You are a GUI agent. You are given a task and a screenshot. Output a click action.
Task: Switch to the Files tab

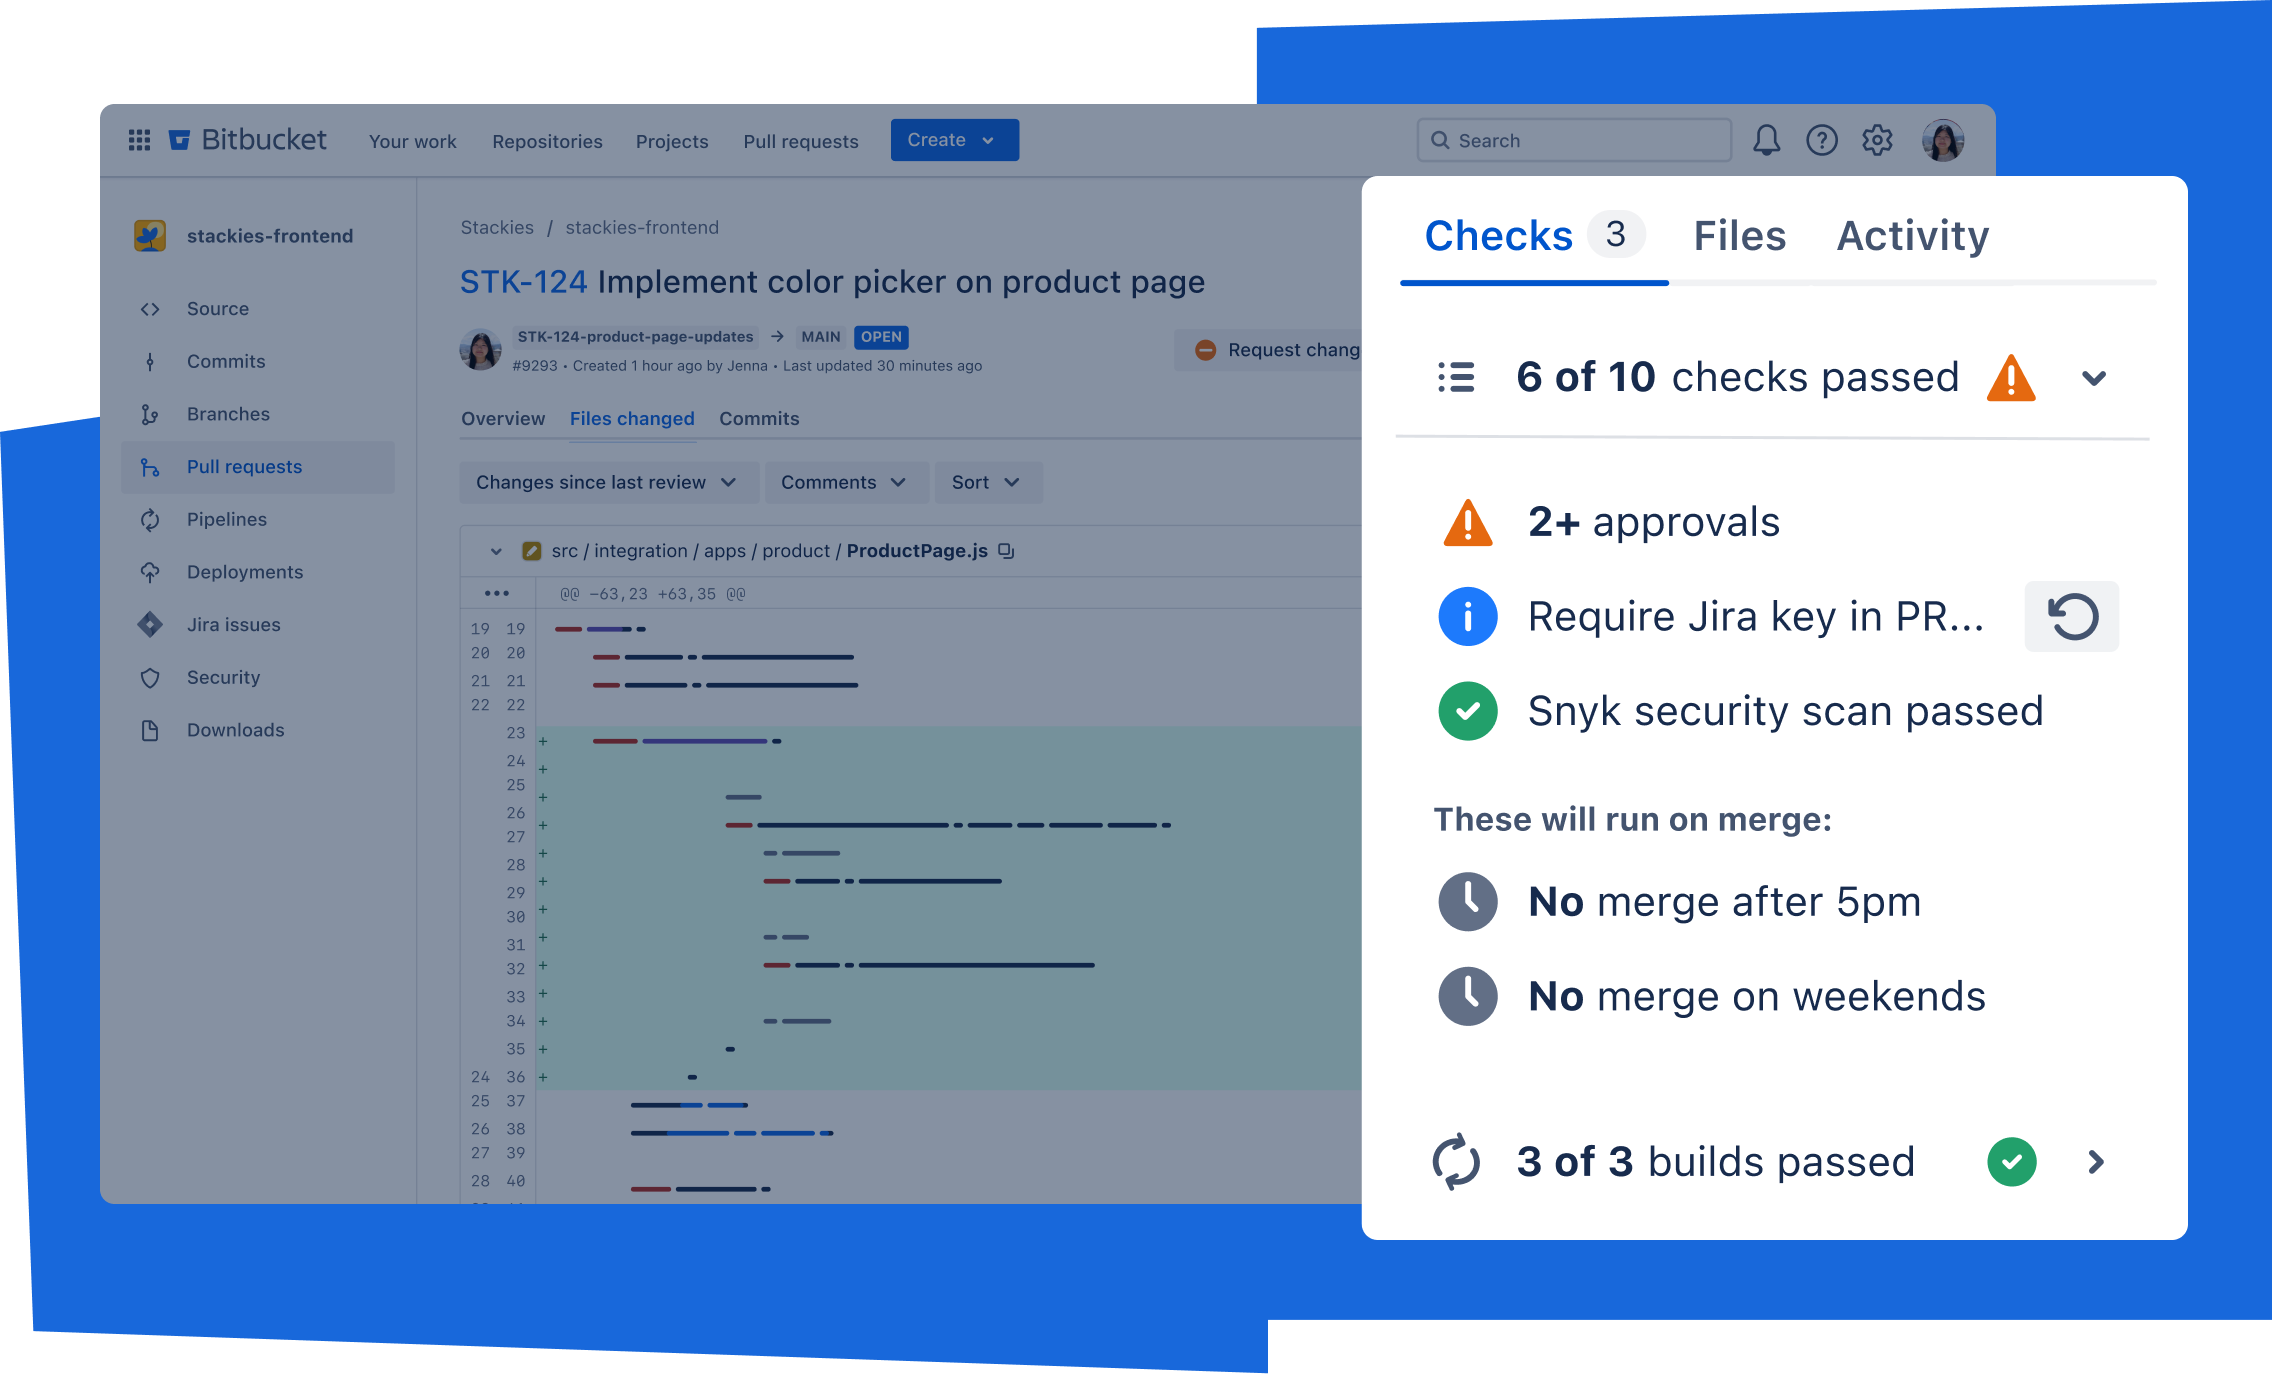click(x=1740, y=235)
